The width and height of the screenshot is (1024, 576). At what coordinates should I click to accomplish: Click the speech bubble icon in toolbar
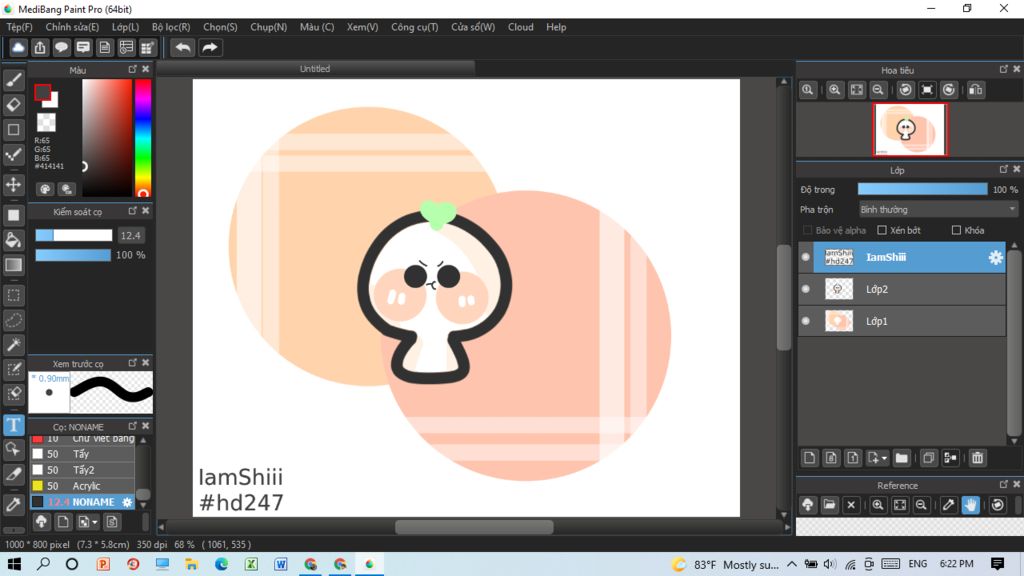(61, 48)
